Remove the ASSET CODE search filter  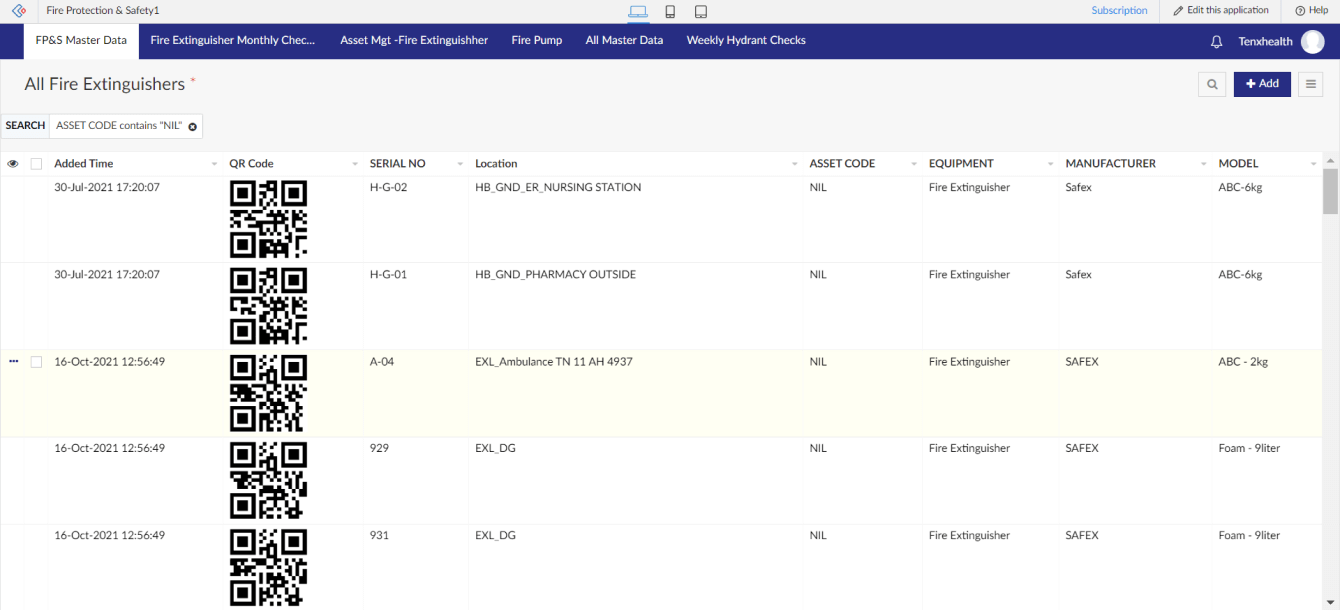[193, 127]
